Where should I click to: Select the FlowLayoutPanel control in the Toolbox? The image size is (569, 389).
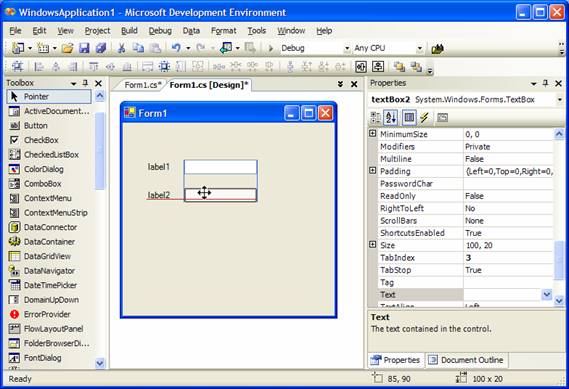pos(49,329)
